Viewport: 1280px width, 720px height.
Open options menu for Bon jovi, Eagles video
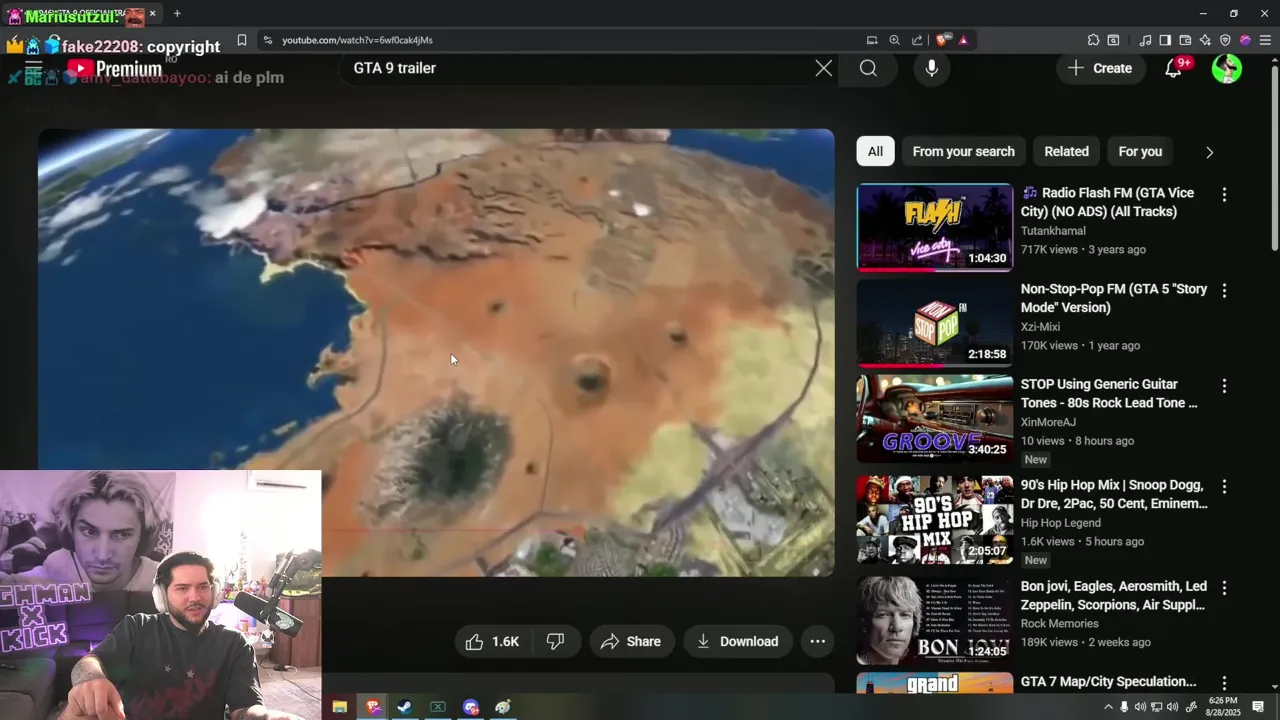1224,588
